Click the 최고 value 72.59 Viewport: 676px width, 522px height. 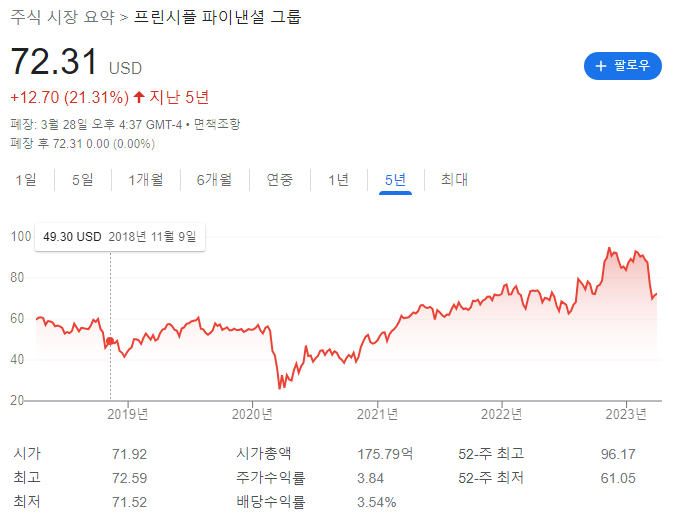point(129,478)
